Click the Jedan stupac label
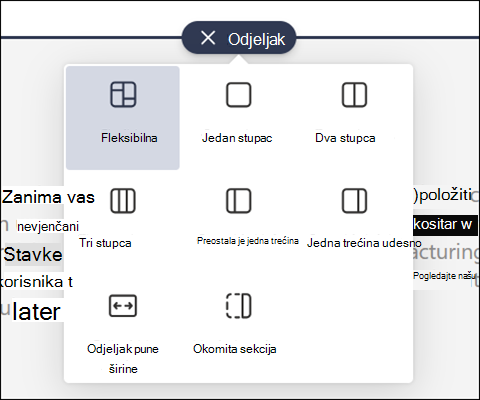The width and height of the screenshot is (480, 400). (237, 138)
